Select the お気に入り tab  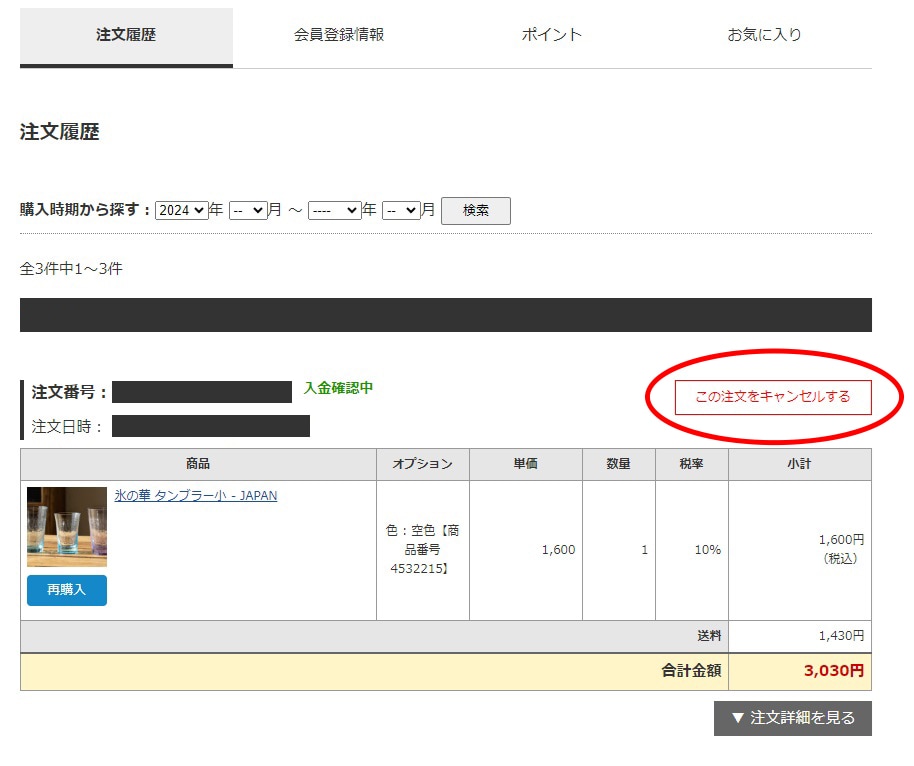[764, 35]
